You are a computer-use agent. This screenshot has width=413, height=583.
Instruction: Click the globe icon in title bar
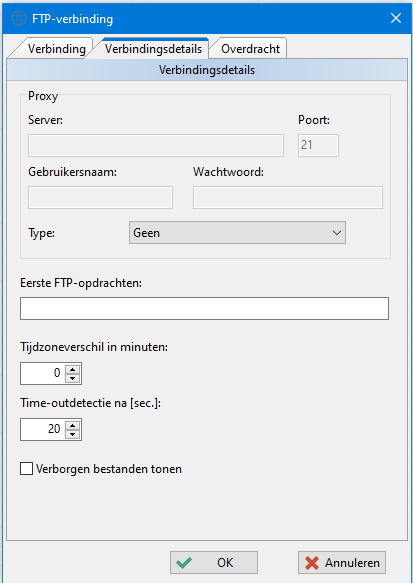[19, 18]
